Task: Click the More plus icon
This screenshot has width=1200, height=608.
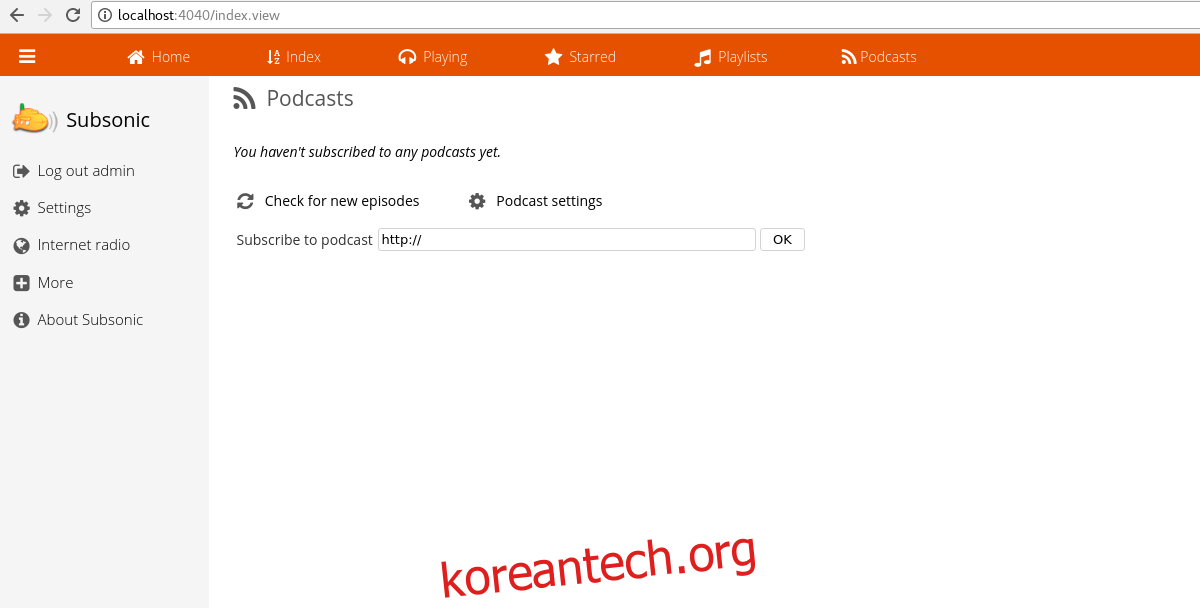Action: [x=21, y=283]
